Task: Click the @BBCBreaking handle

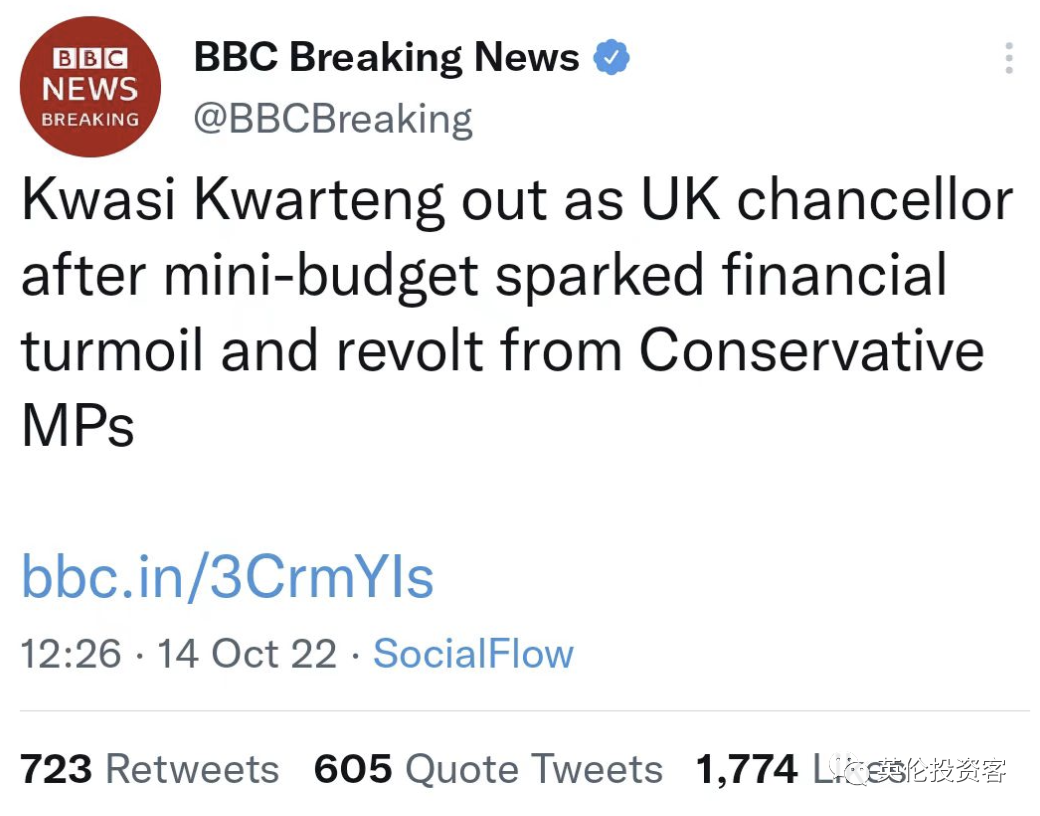Action: click(x=332, y=119)
